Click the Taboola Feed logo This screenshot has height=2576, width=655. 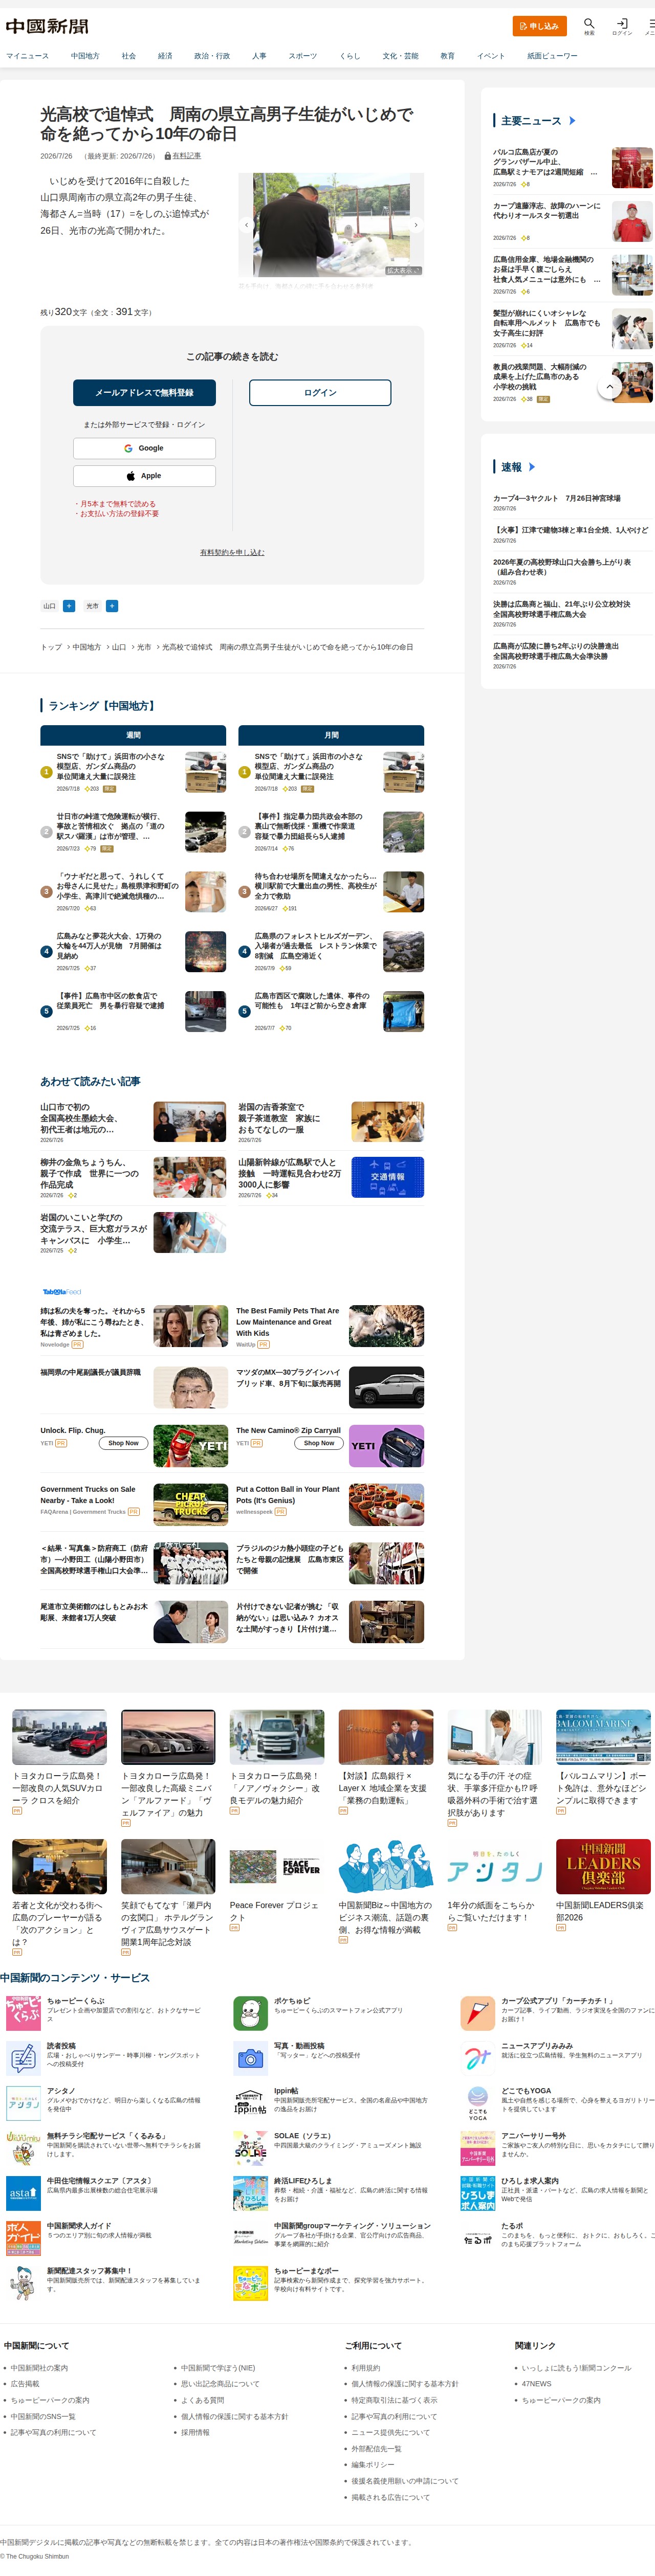coord(61,1292)
